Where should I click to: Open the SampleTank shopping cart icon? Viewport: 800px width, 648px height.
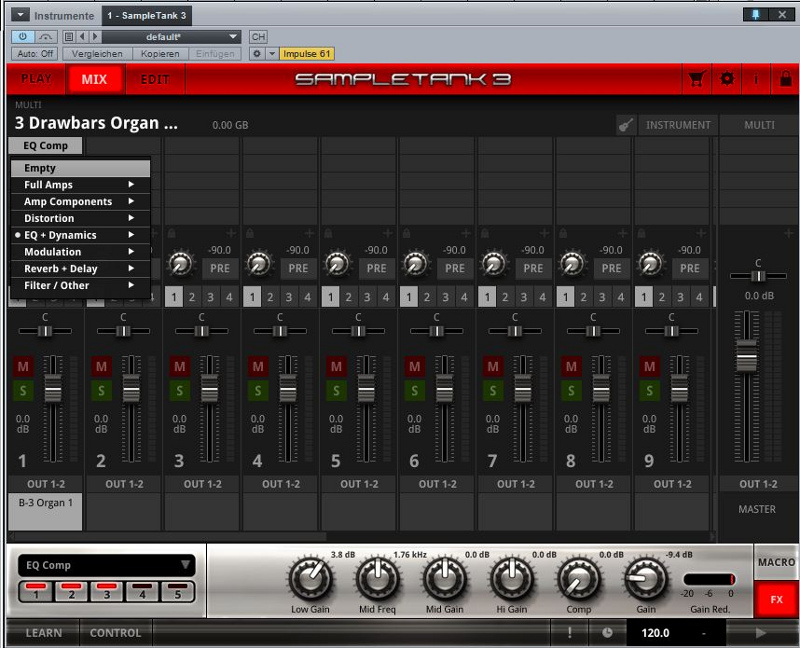coord(696,79)
